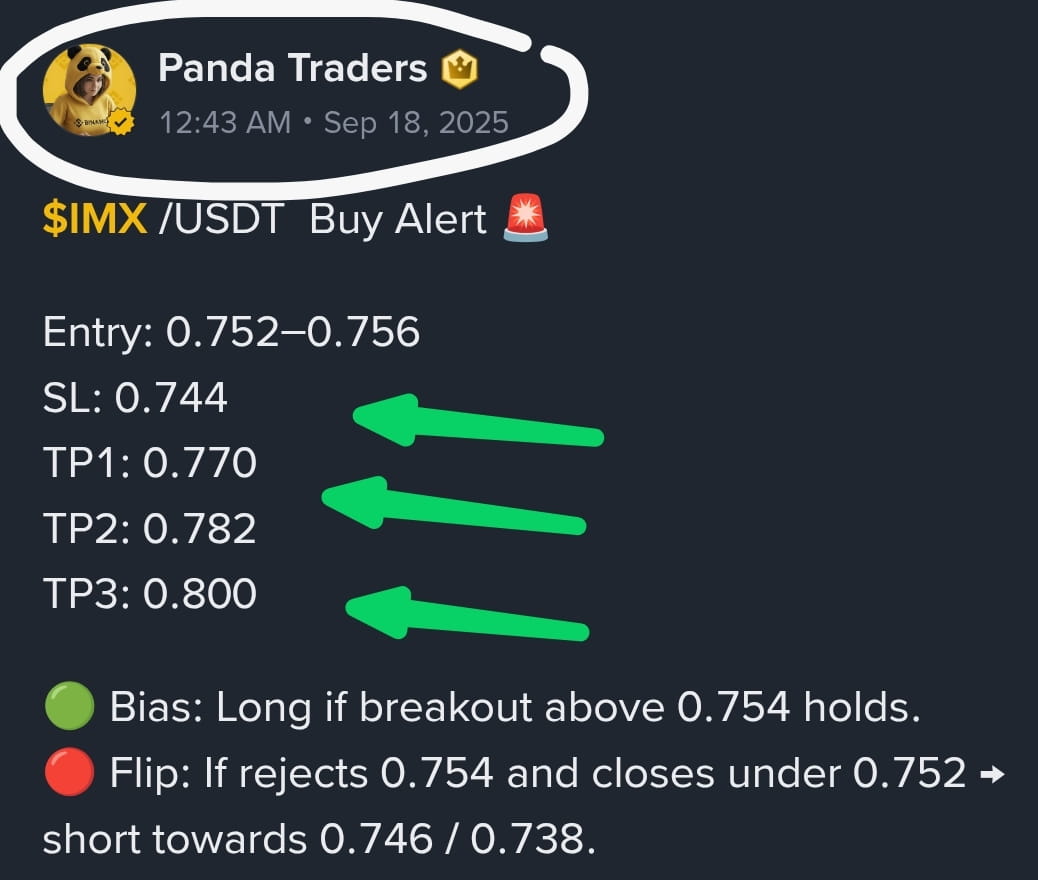Screen dimensions: 1038x880
Task: Click the green circle Bias emoji
Action: 69,707
